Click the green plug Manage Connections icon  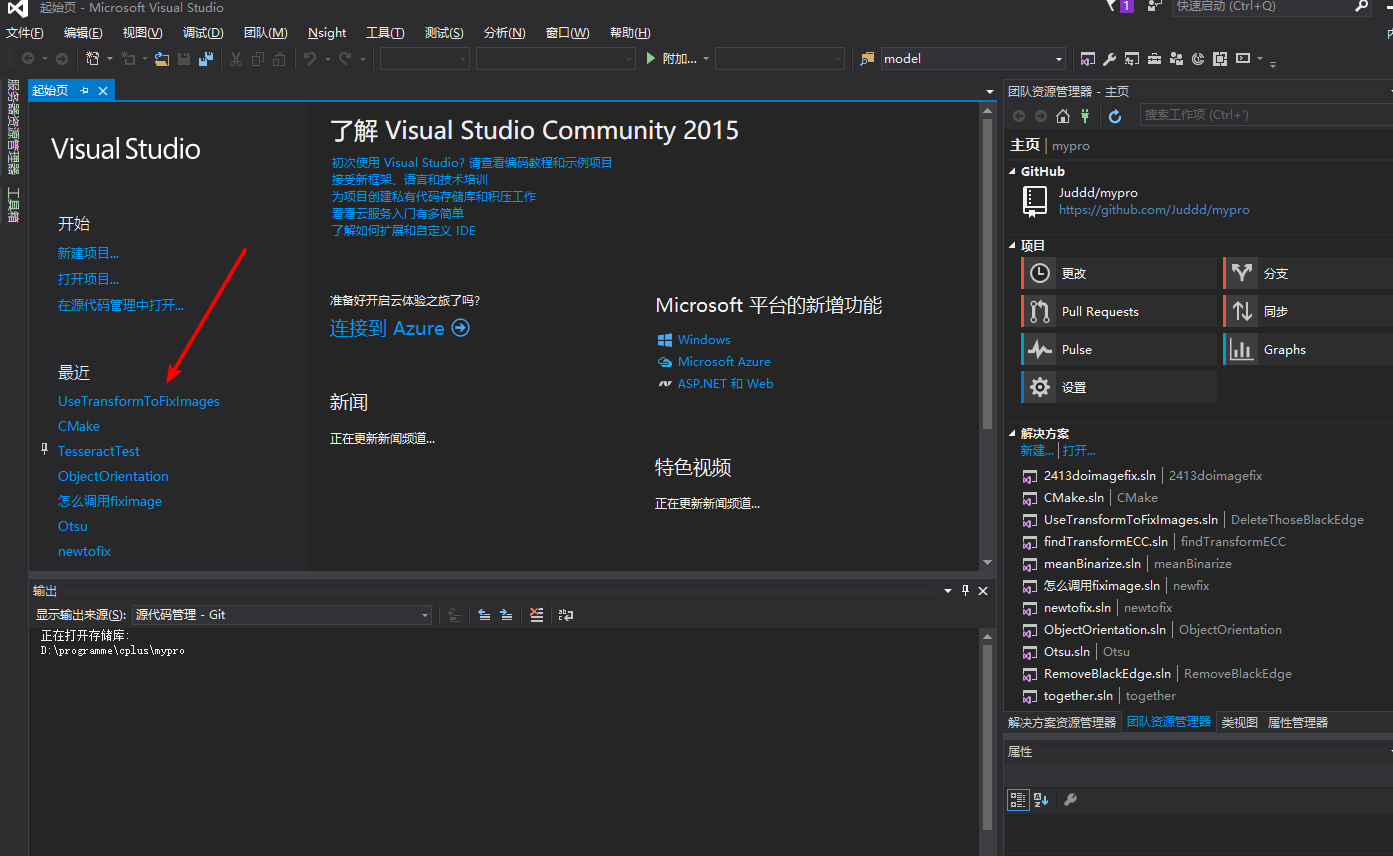1084,116
